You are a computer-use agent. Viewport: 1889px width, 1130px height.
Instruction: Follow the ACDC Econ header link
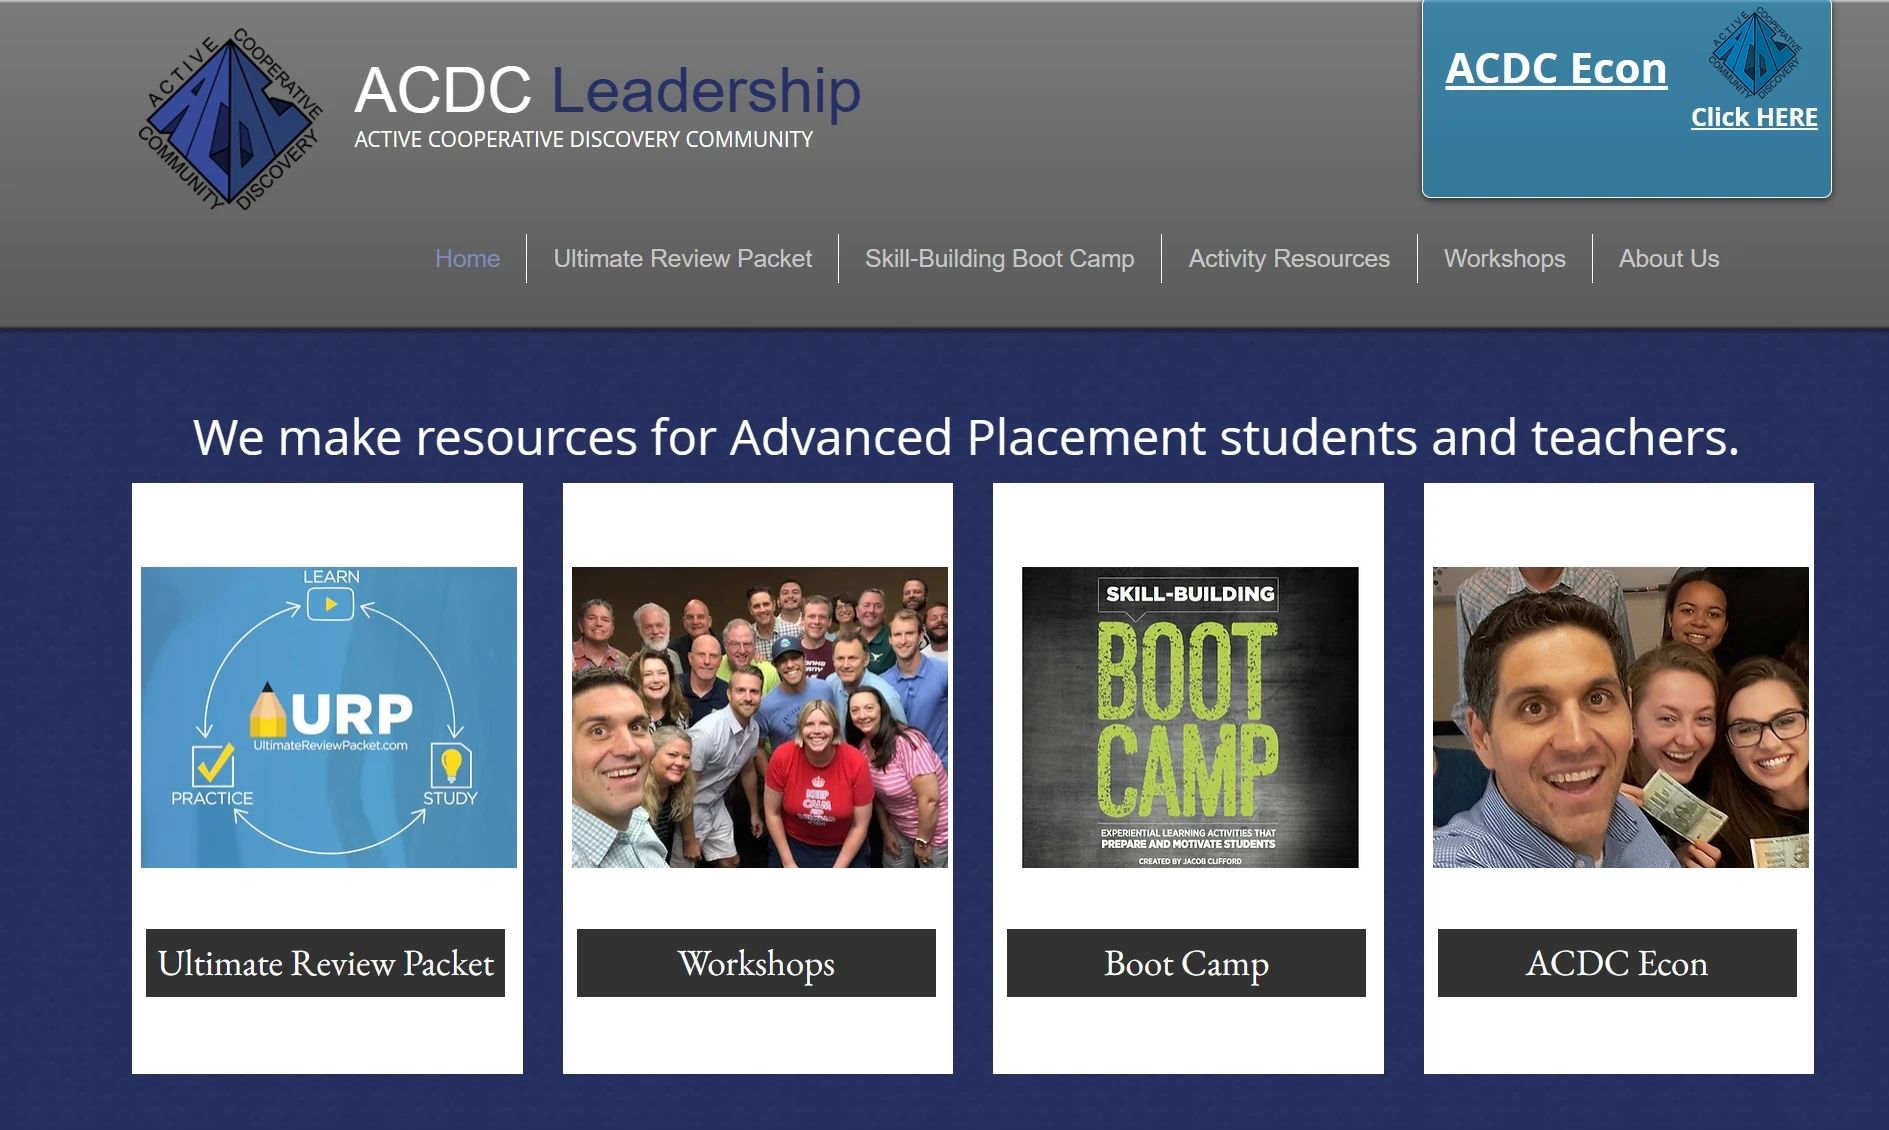coord(1556,69)
